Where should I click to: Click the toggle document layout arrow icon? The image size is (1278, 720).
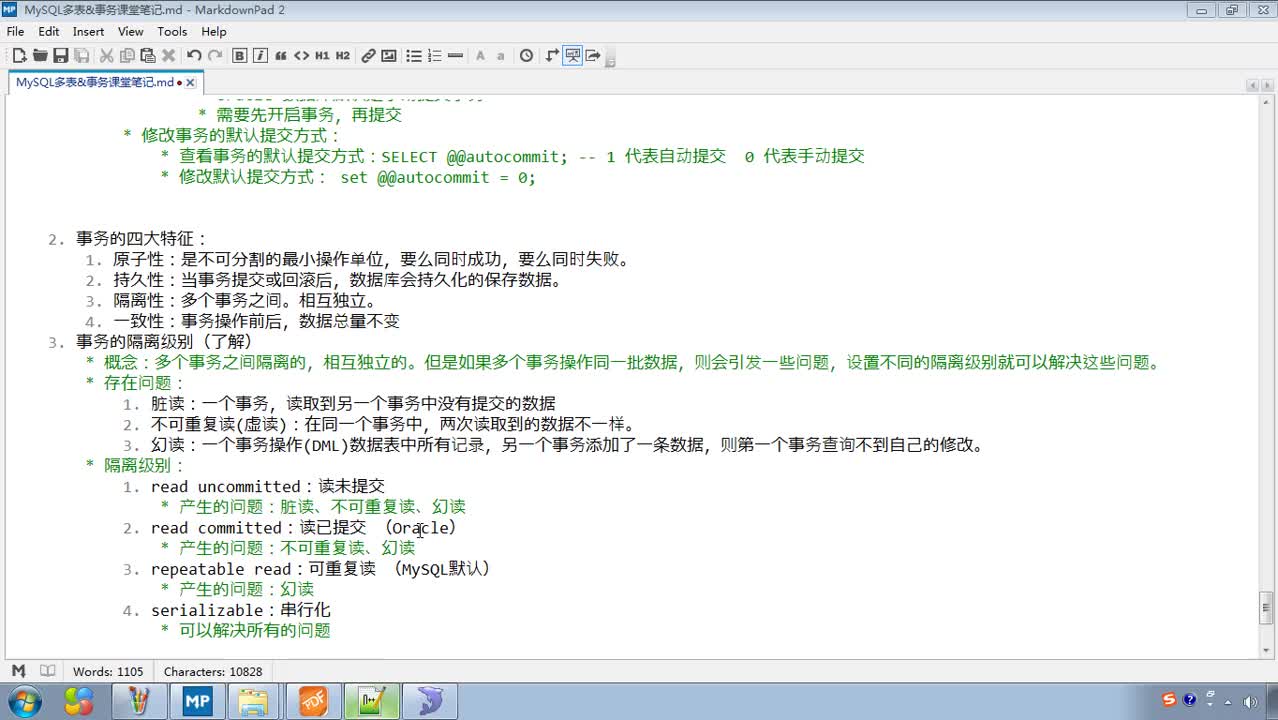coord(551,56)
